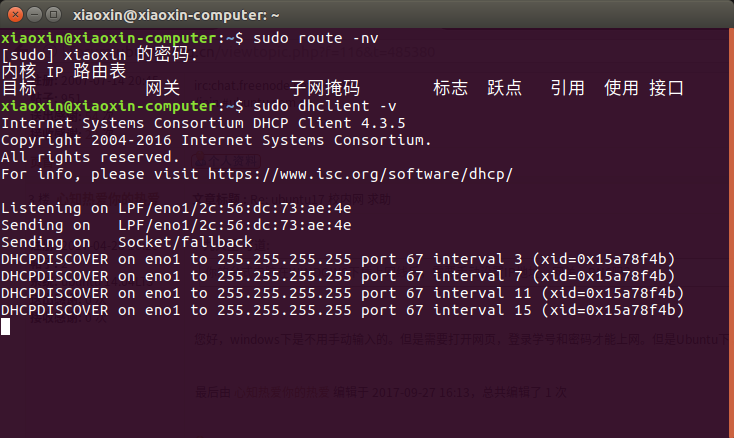Open the isc.org software dhcp URL

360,174
